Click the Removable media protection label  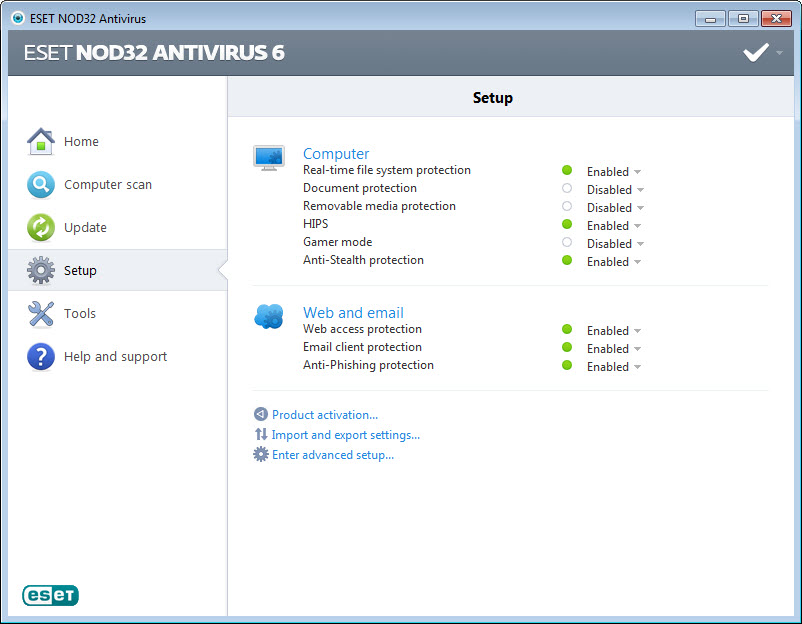(379, 206)
